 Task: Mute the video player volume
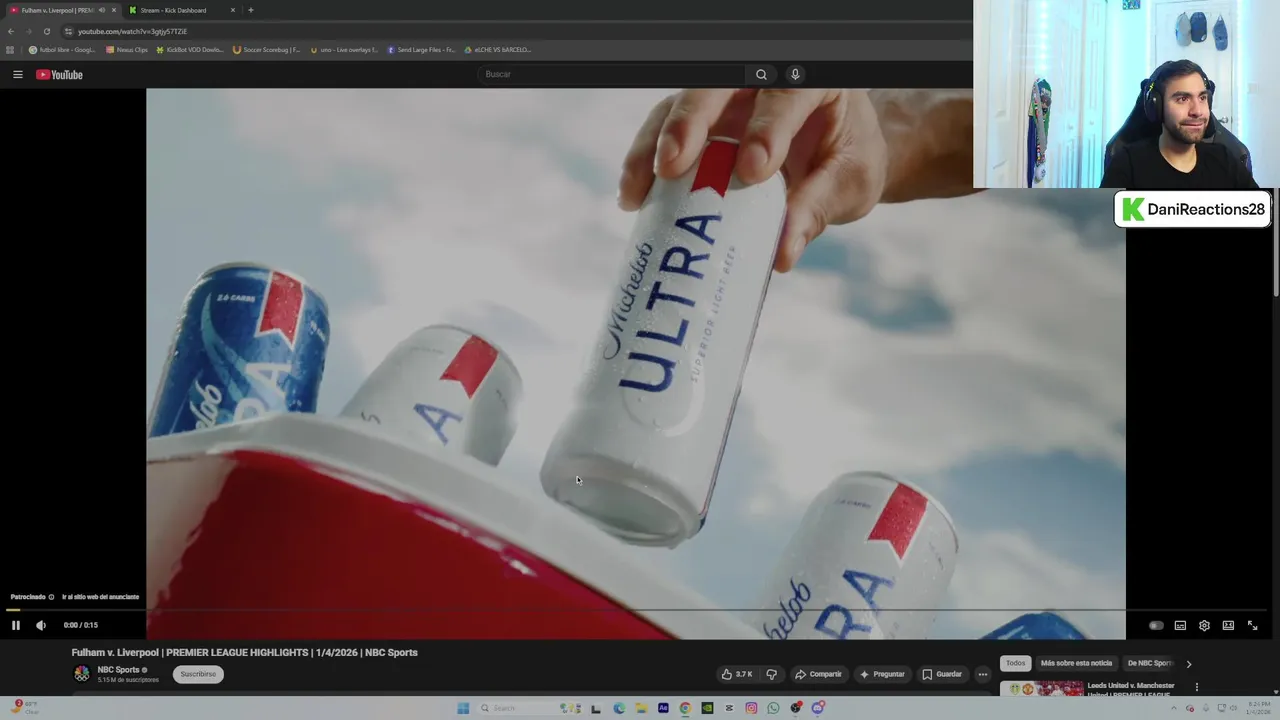41,625
